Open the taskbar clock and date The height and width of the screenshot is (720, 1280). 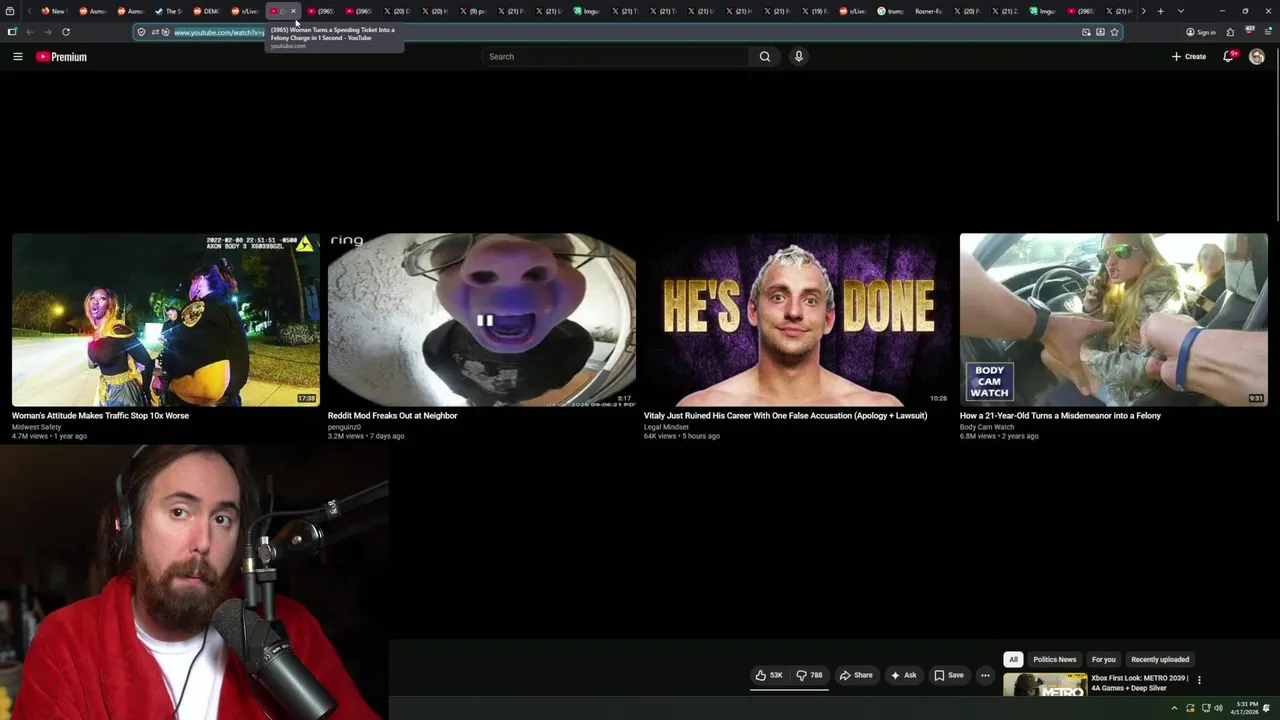click(1246, 708)
